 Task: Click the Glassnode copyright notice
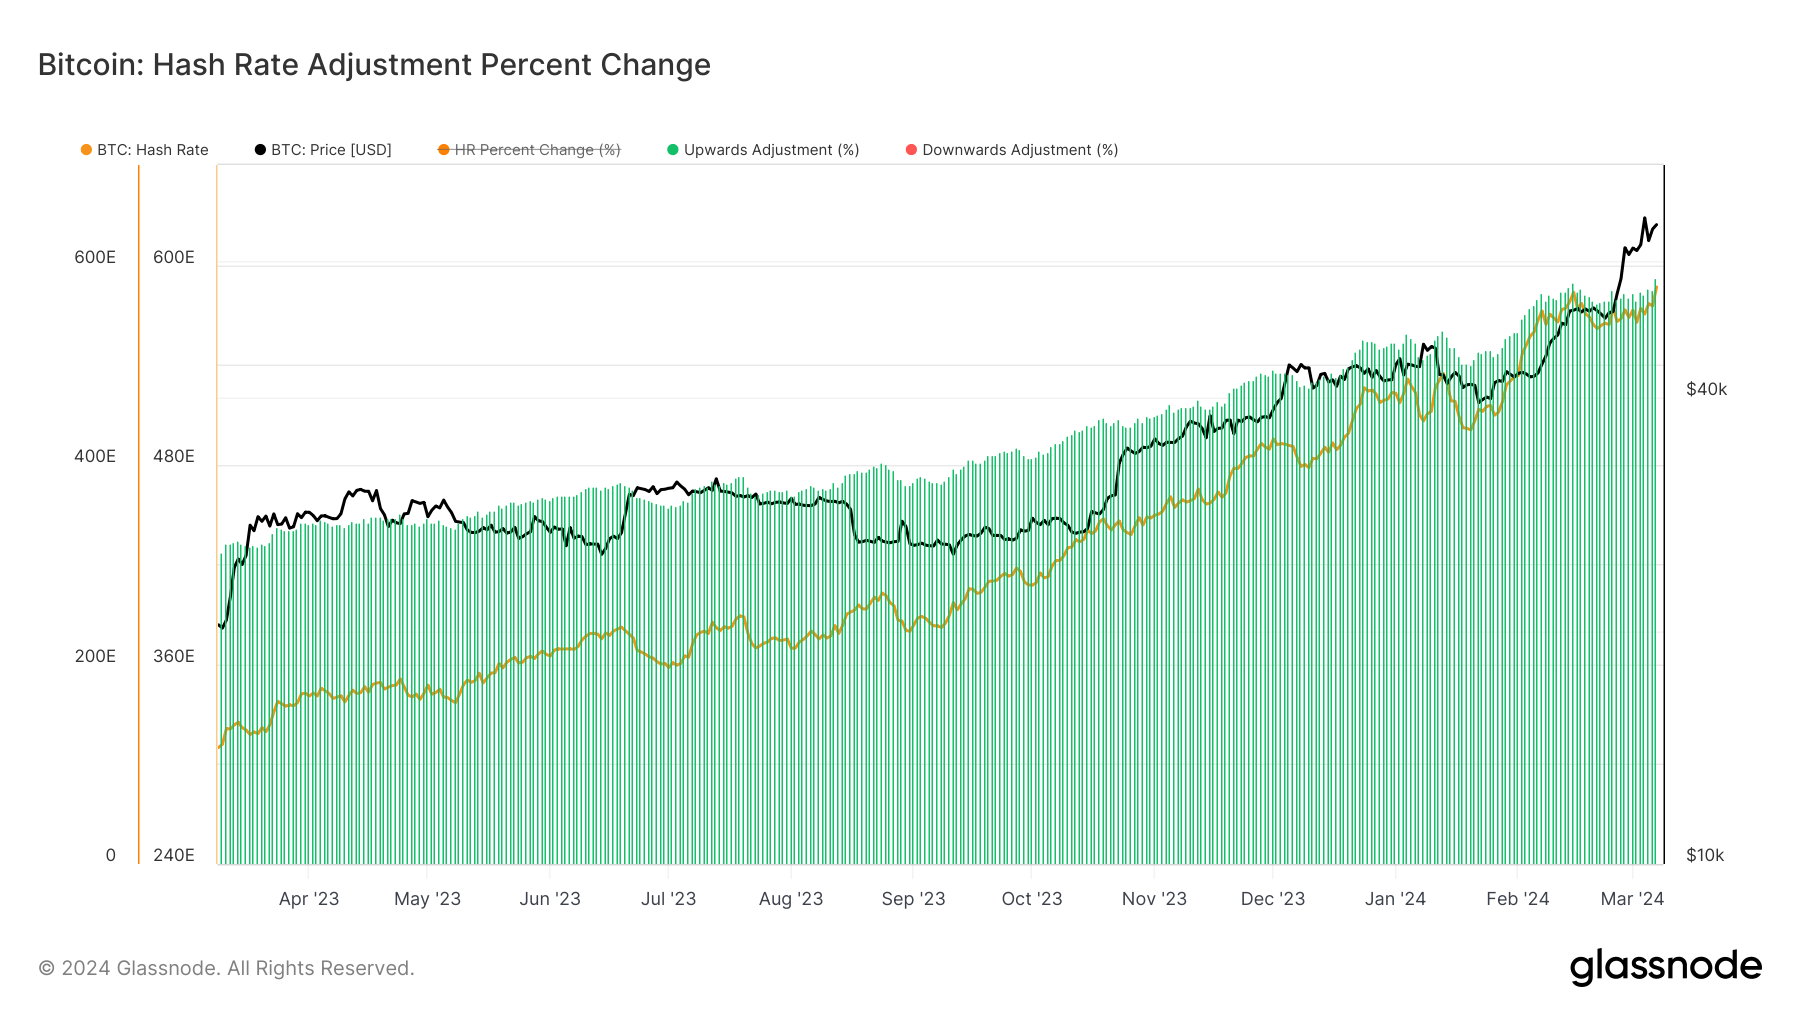click(x=226, y=968)
